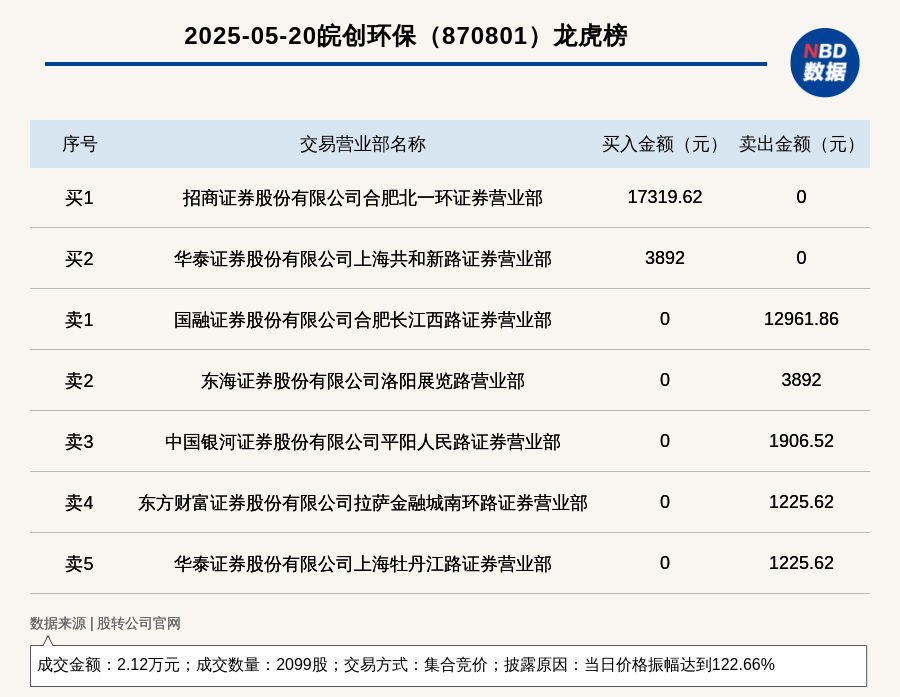
Task: Click 1225.62 in the 卖5 row
Action: (801, 563)
